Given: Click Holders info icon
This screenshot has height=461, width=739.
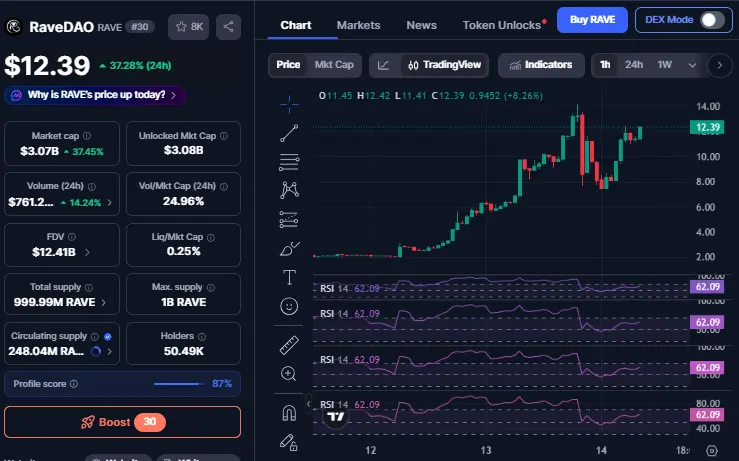Looking at the screenshot, I should pyautogui.click(x=202, y=336).
